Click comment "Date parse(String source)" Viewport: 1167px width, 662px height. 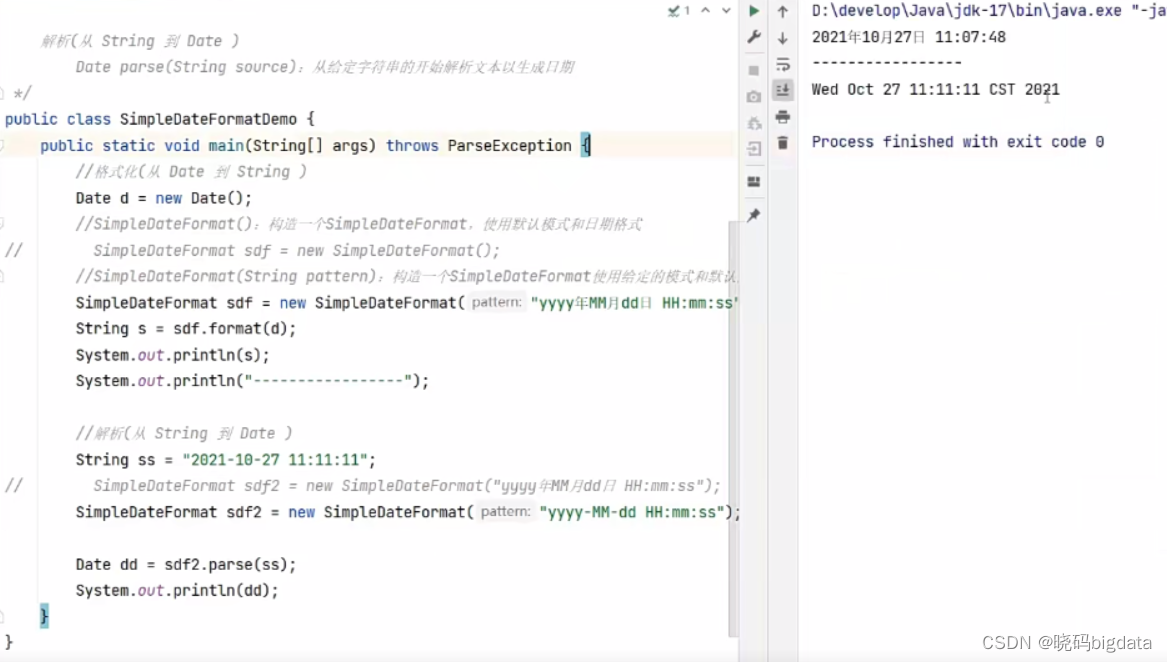(186, 67)
